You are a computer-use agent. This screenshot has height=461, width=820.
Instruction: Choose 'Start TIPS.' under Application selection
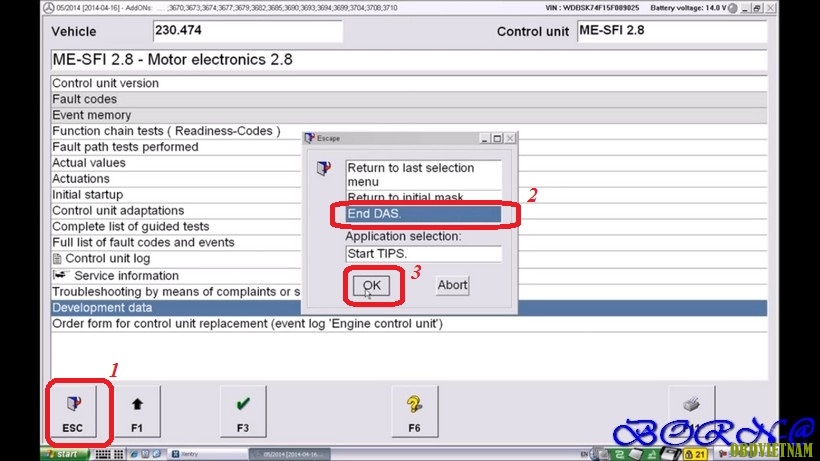(423, 254)
